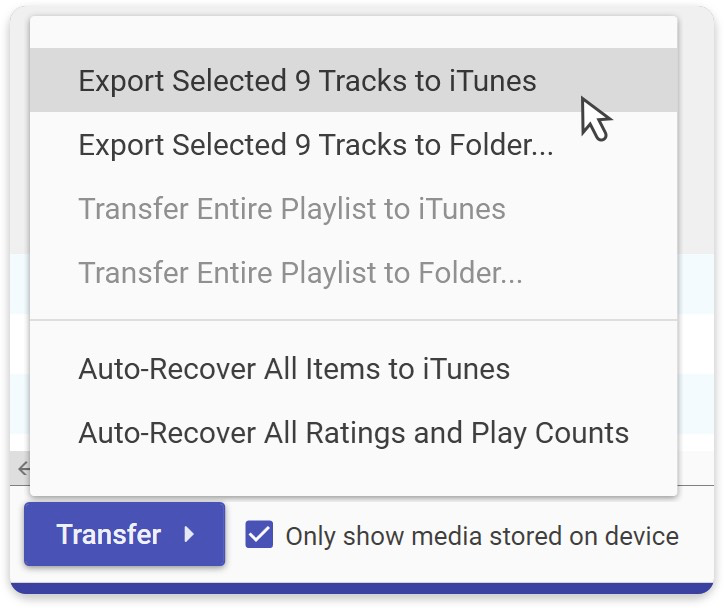
Task: Click Transfer Entire Playlist to iTunes
Action: coord(291,209)
